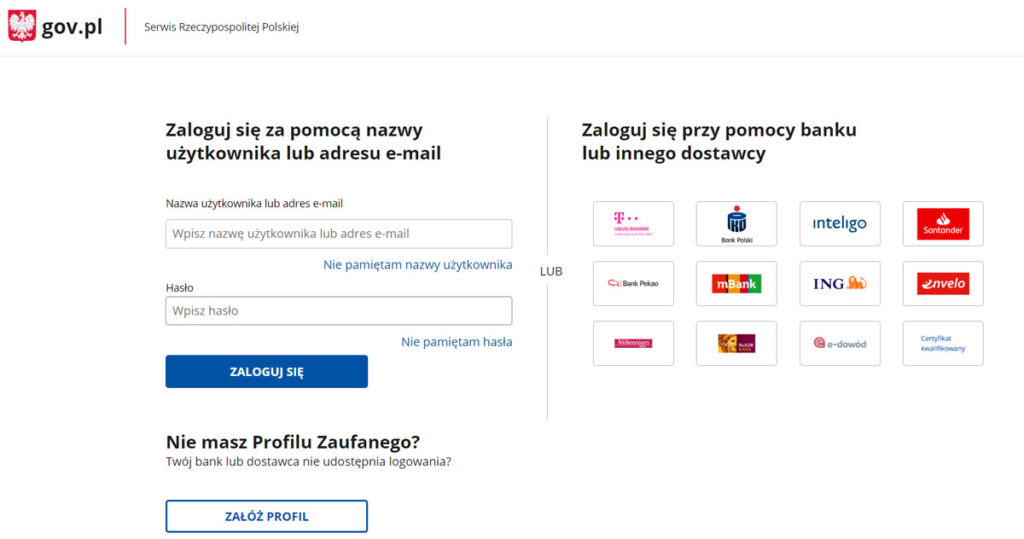
Task: Click the ZAŁÓŻ PROFIL button
Action: (266, 516)
